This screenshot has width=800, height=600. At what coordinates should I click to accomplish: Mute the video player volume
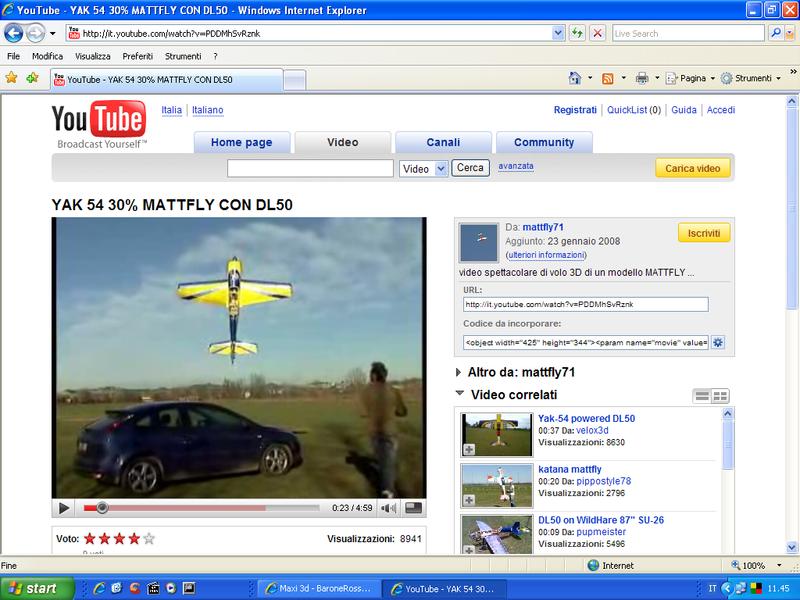(389, 508)
